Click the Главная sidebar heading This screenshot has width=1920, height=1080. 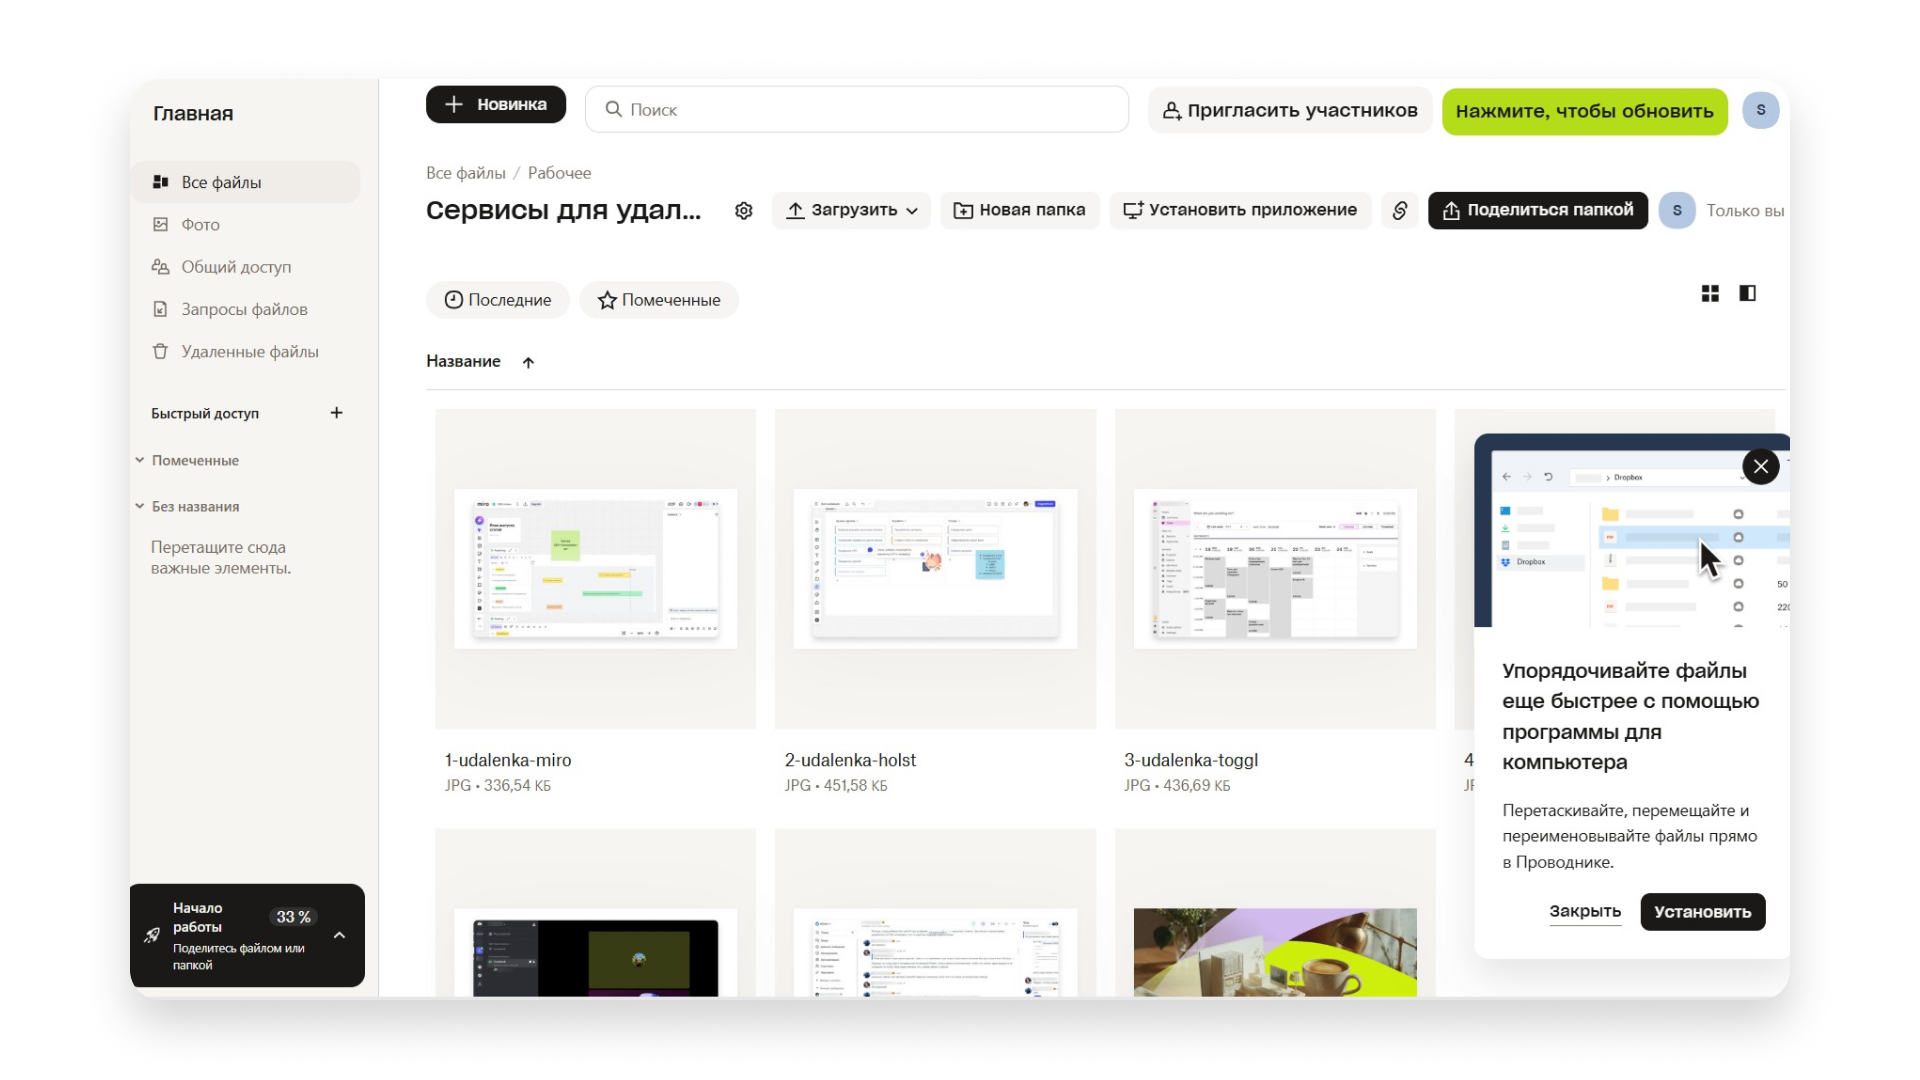[193, 113]
